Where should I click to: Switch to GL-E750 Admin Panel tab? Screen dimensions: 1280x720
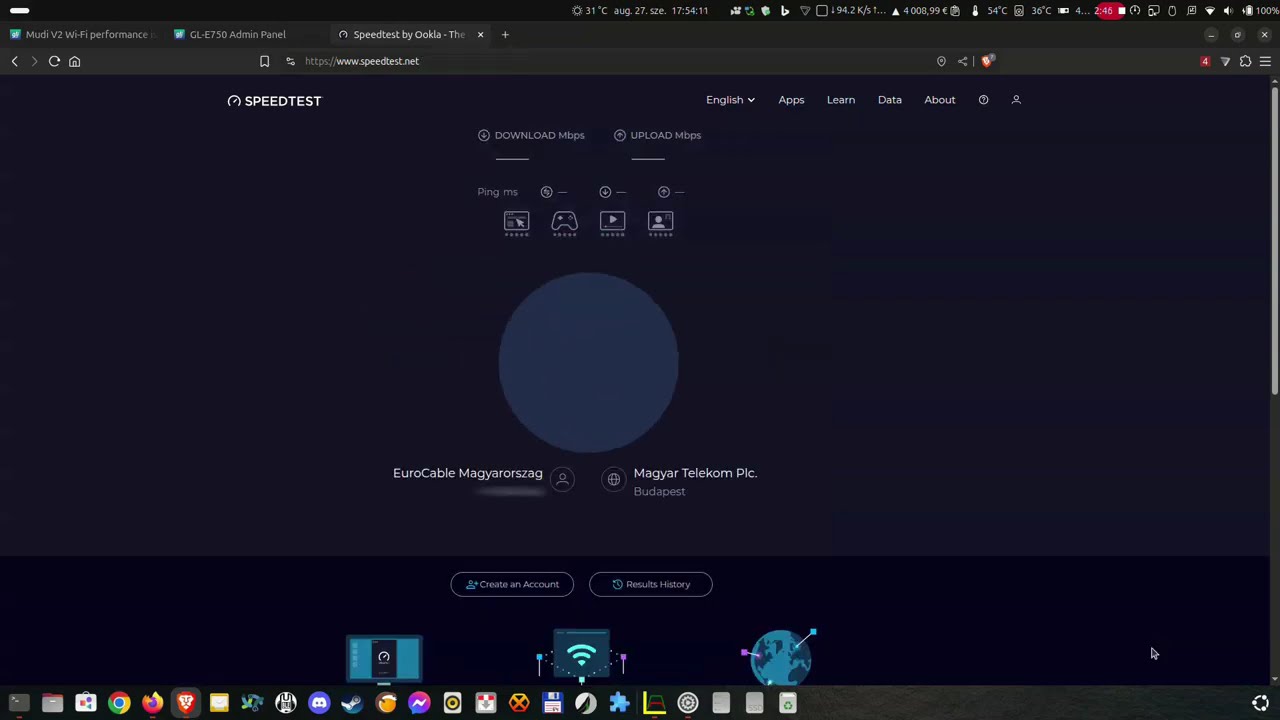point(237,35)
